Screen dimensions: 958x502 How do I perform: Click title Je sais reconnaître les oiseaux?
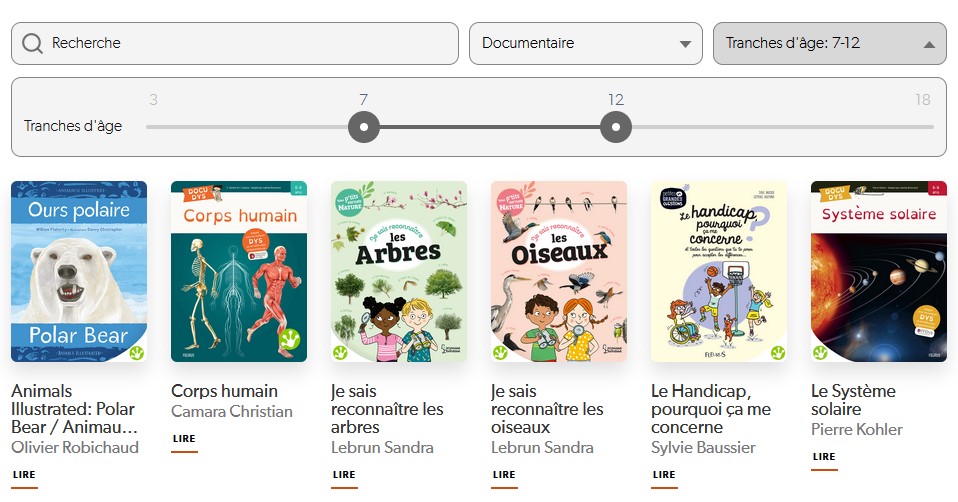point(547,409)
